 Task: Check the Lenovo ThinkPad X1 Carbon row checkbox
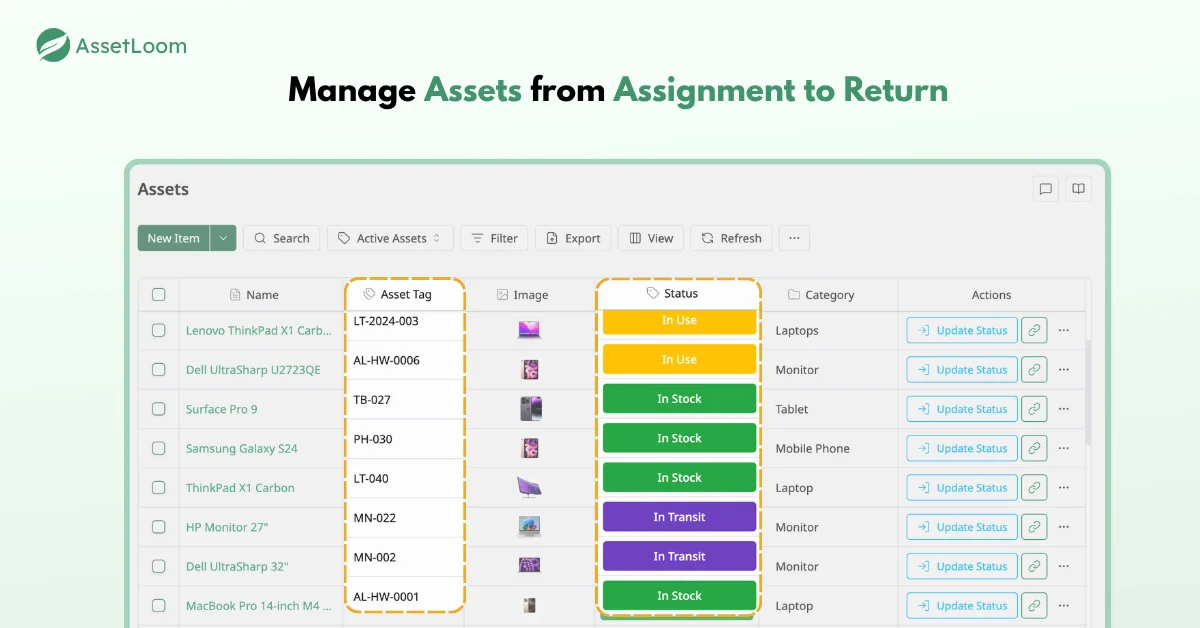(x=158, y=330)
